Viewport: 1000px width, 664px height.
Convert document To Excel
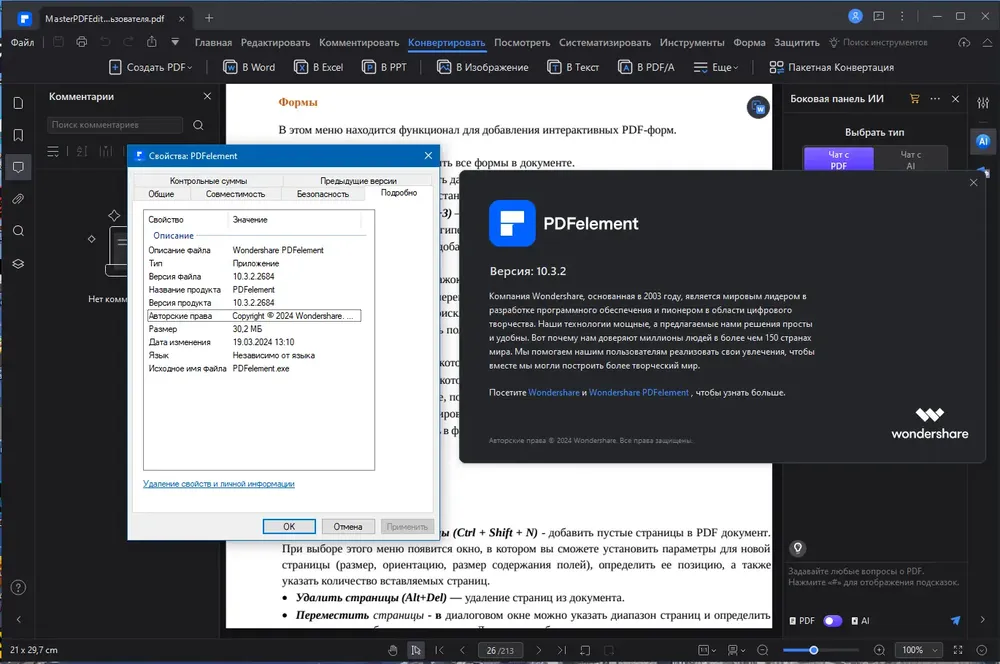318,67
